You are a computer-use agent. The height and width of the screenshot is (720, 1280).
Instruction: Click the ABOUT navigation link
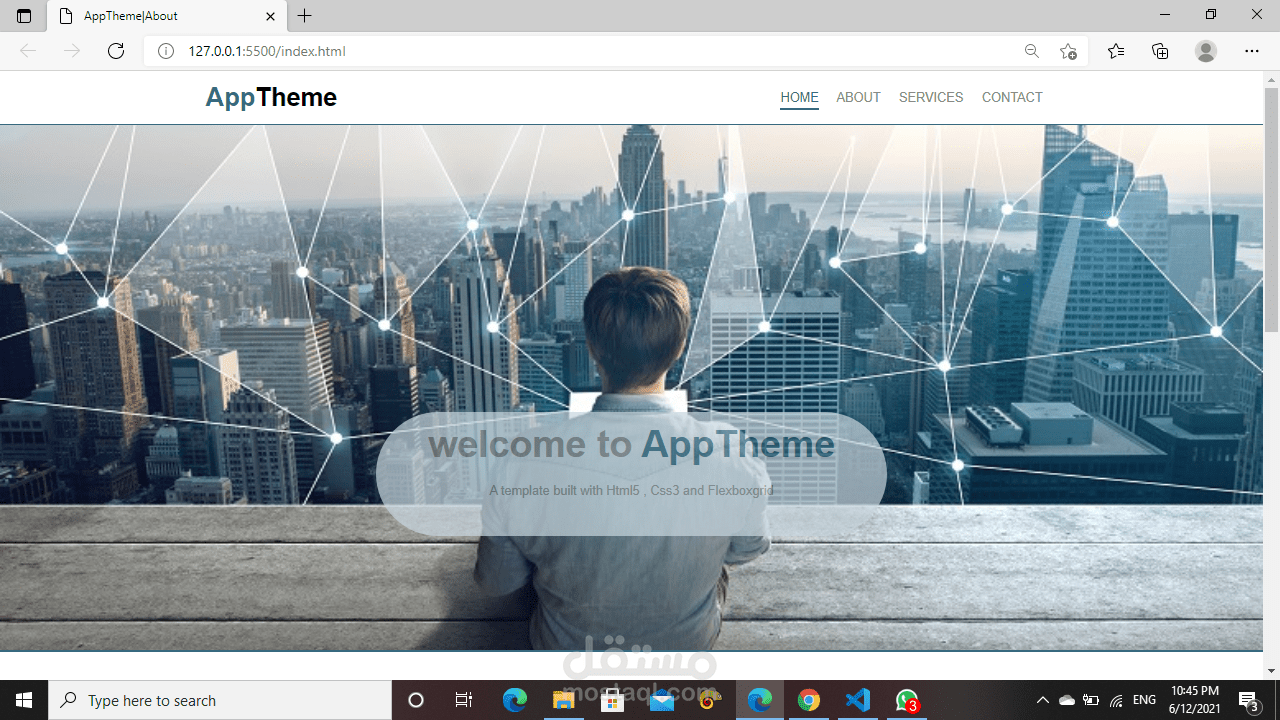[x=858, y=97]
